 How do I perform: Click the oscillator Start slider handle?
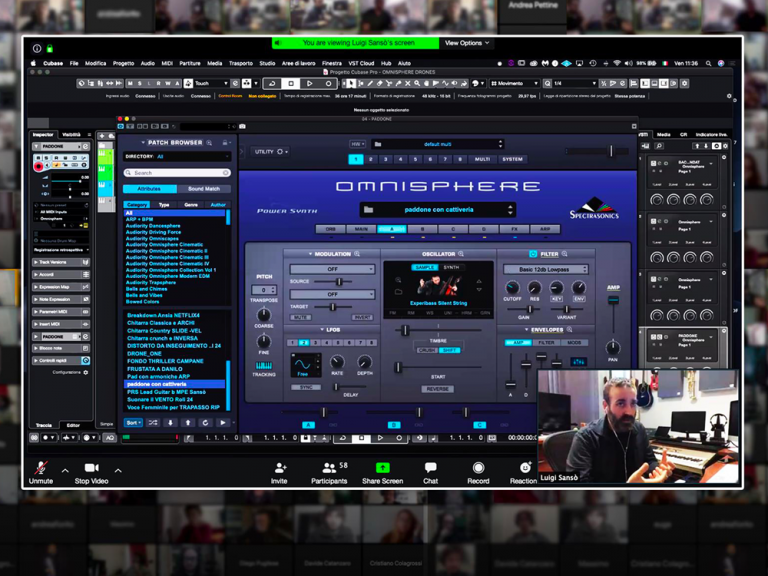click(398, 367)
